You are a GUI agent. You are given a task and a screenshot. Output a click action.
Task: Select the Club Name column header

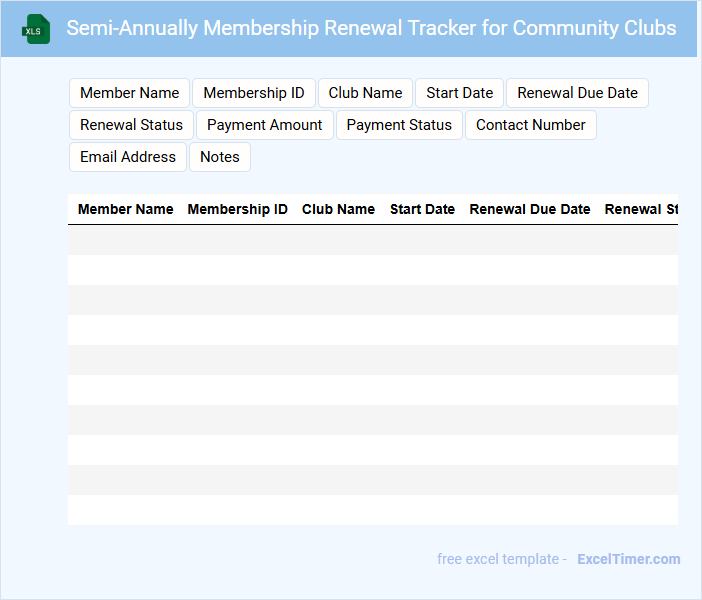click(x=338, y=210)
